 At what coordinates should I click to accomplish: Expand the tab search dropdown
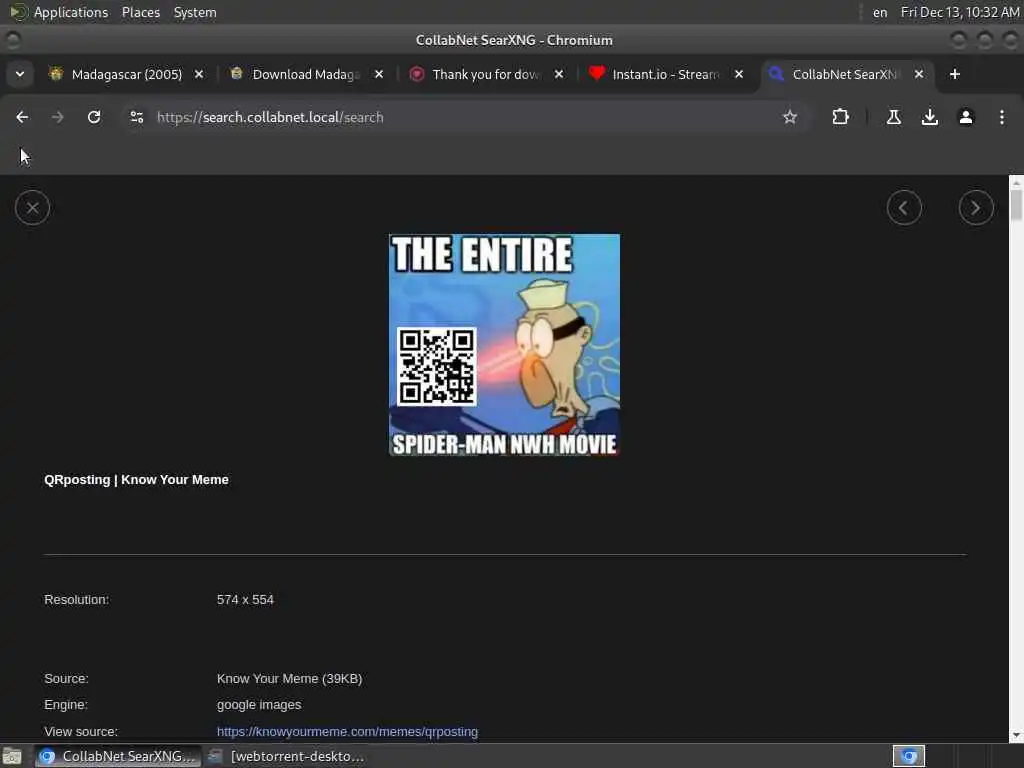point(20,74)
